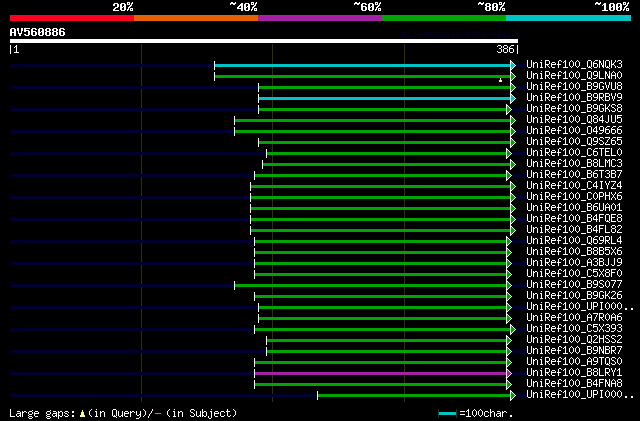
Task: Open the UniRef100_B8LRY1 hit link
Action: coord(574,373)
